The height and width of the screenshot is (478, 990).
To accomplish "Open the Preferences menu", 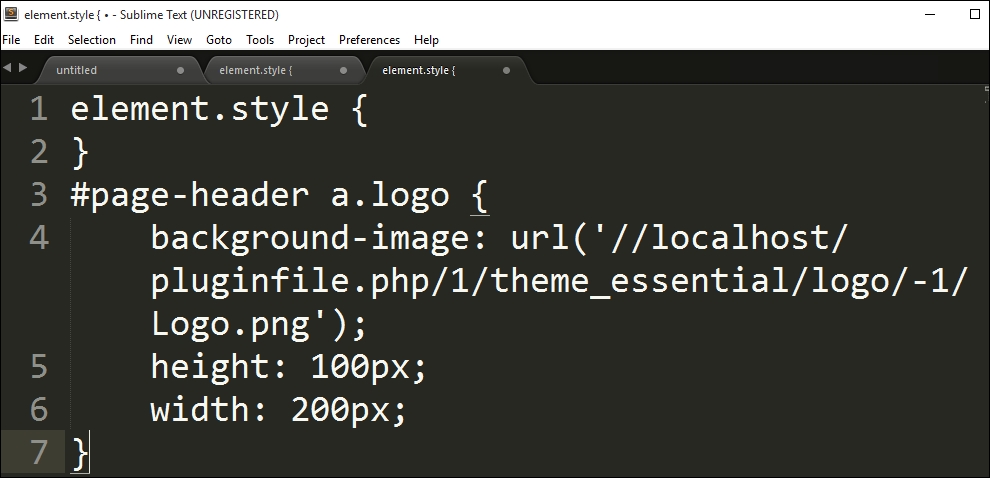I will (x=369, y=40).
